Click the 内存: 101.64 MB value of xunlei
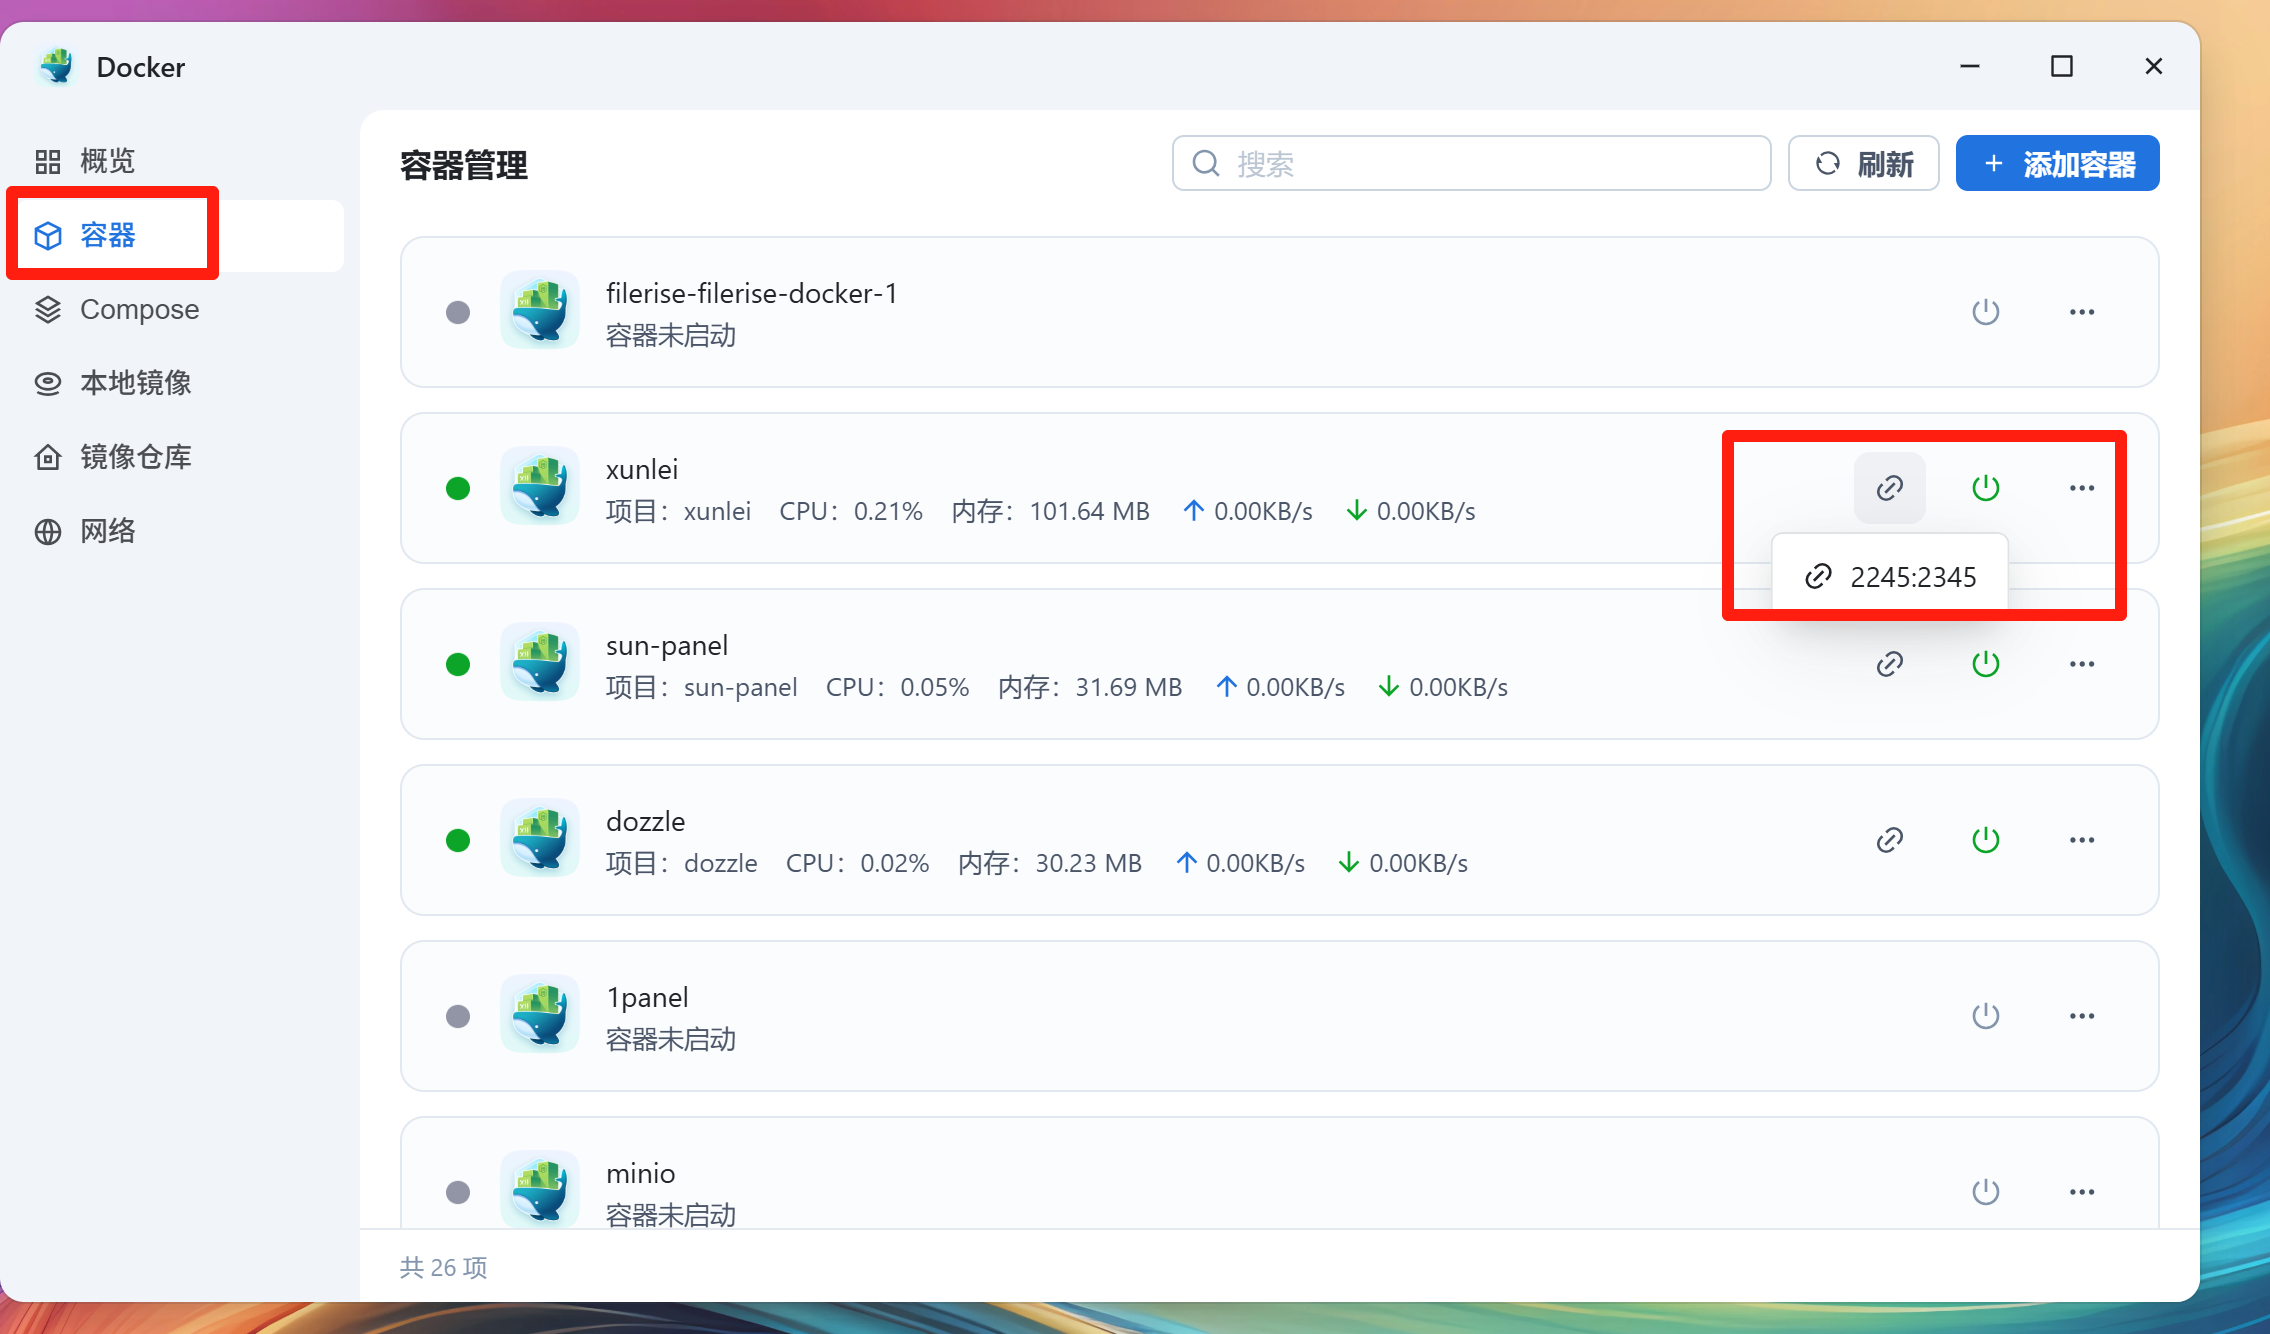 tap(1050, 511)
